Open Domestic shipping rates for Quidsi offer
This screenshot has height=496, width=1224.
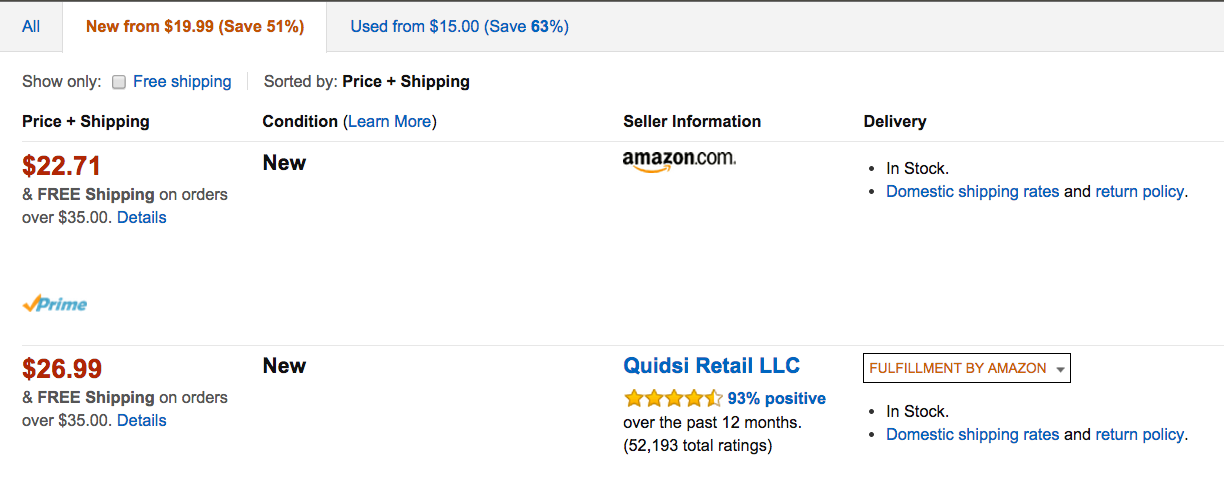(x=972, y=434)
